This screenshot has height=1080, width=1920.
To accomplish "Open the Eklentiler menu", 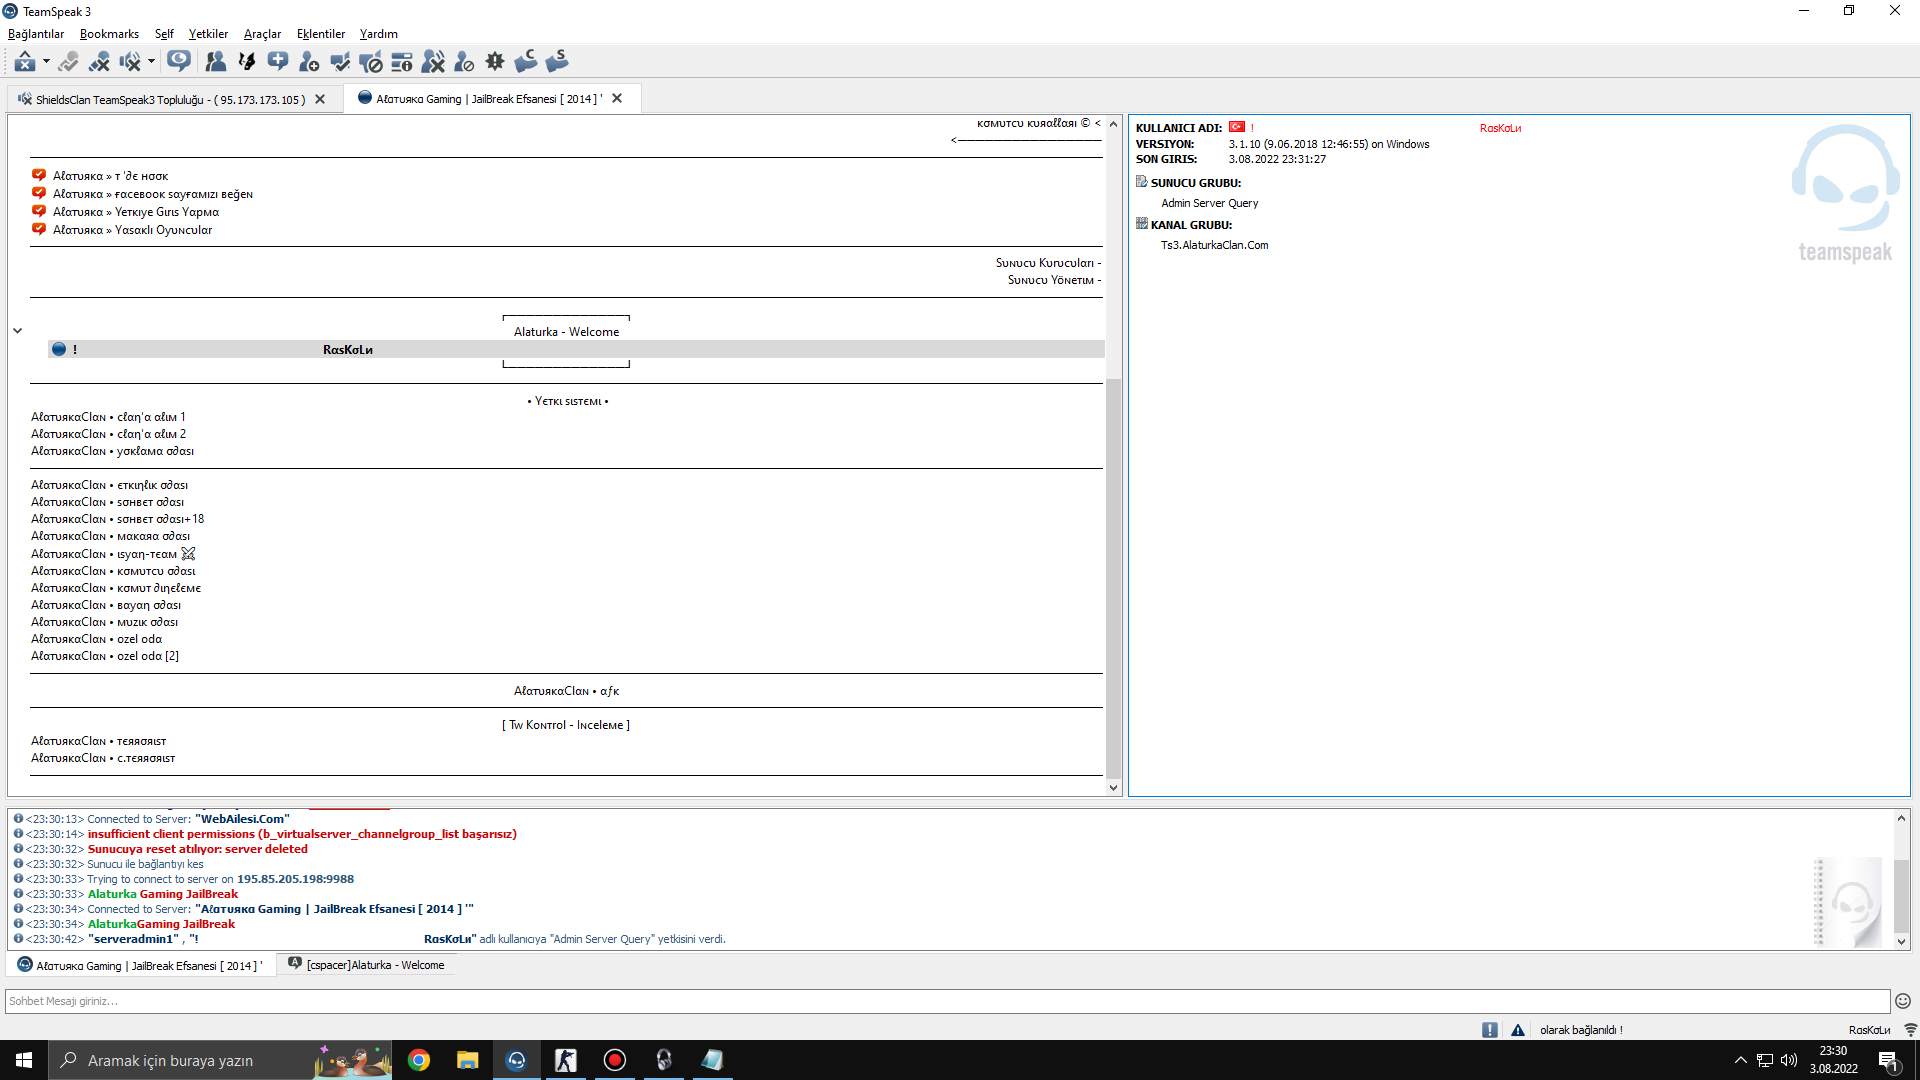I will coord(320,34).
